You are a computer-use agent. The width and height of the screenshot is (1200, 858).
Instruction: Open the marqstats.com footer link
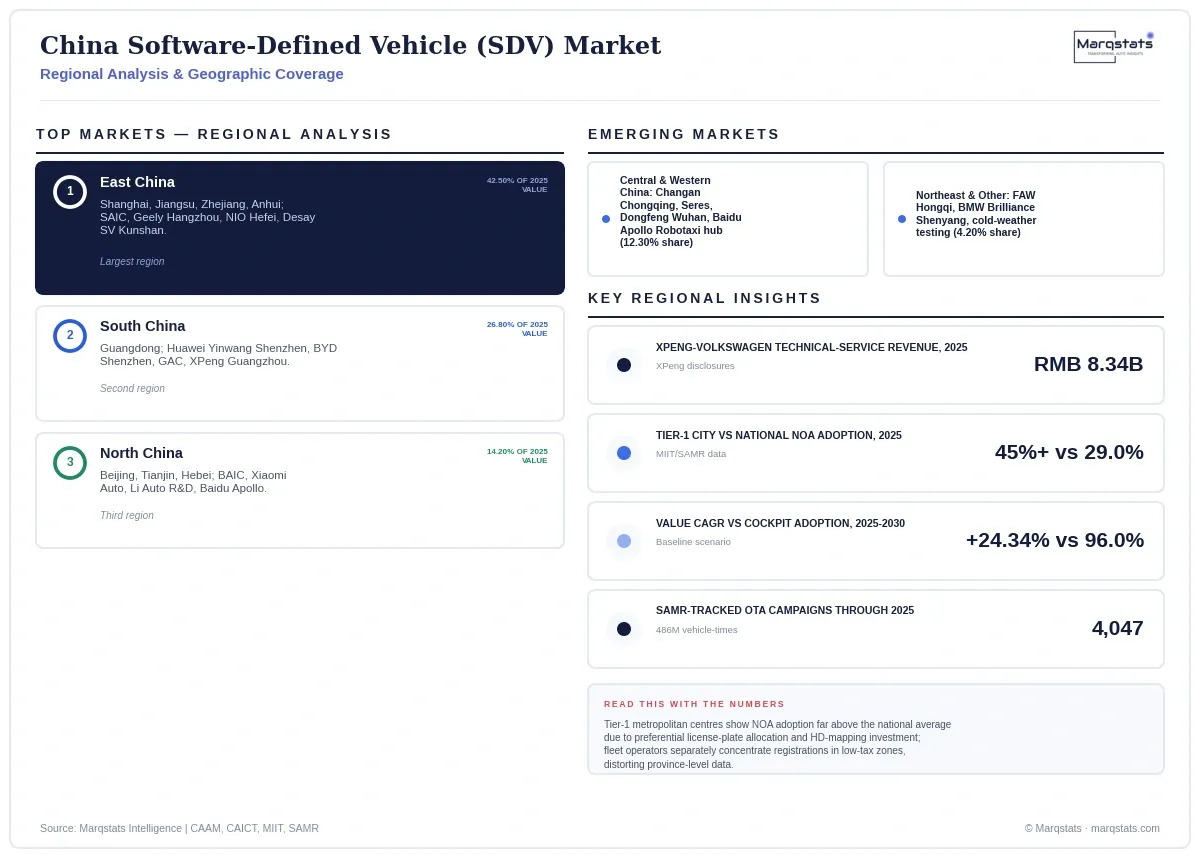coord(1125,828)
